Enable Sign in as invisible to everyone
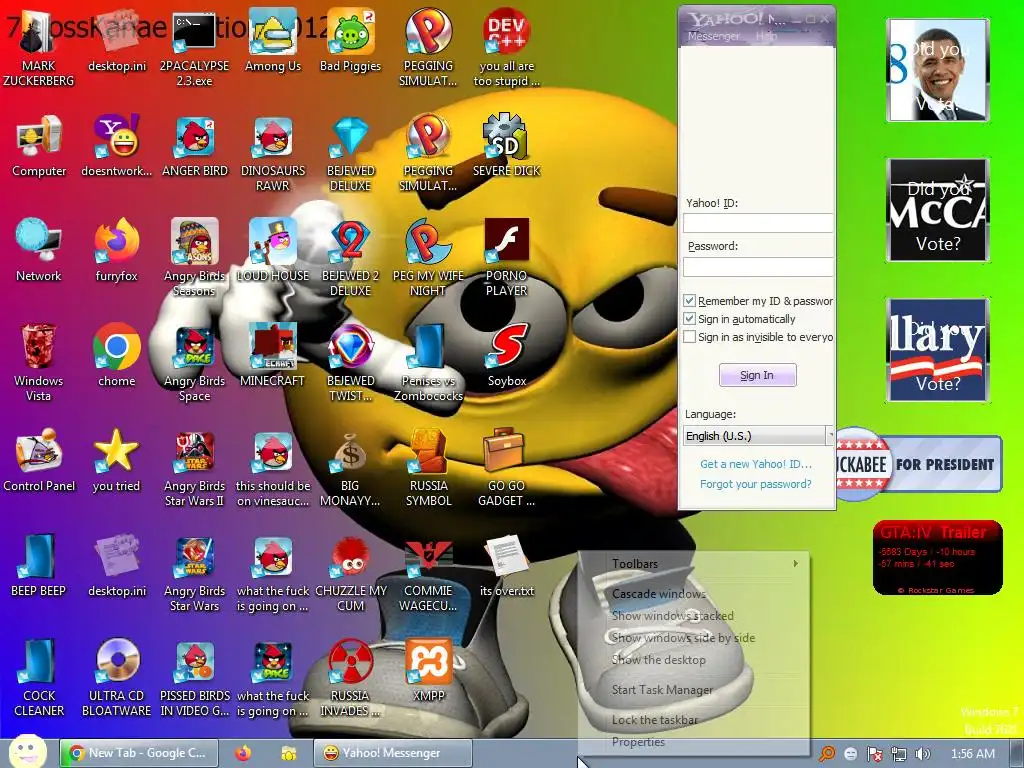The image size is (1024, 768). [x=689, y=337]
